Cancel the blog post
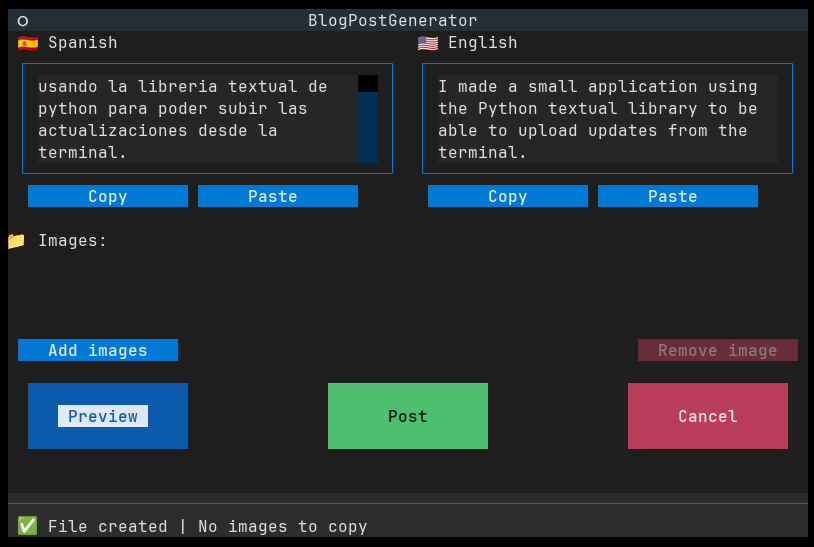This screenshot has height=547, width=814. point(708,416)
